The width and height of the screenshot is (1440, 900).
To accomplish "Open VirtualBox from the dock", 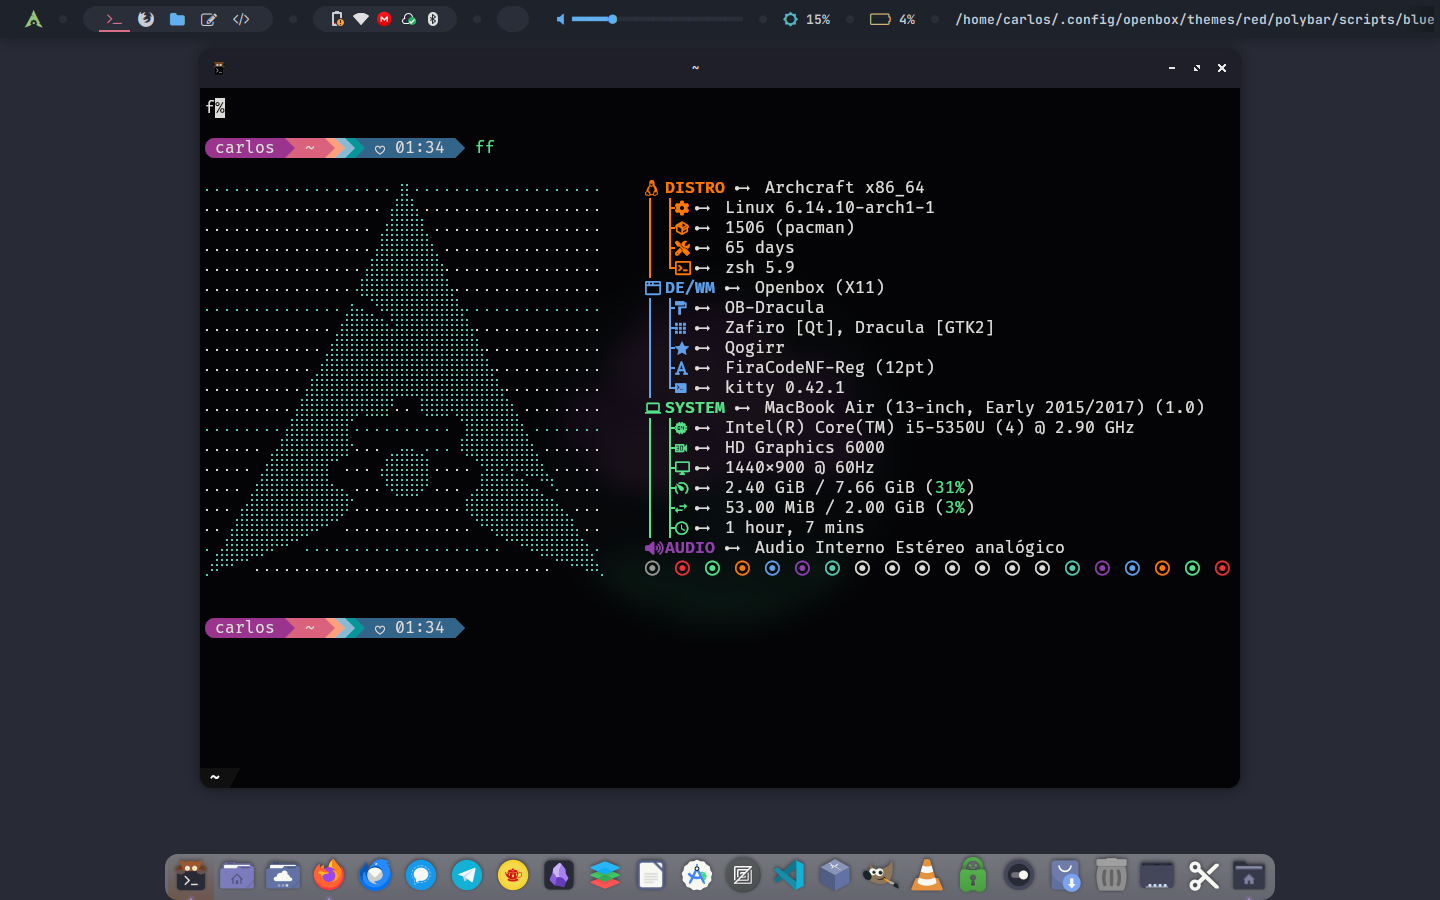I will point(835,876).
